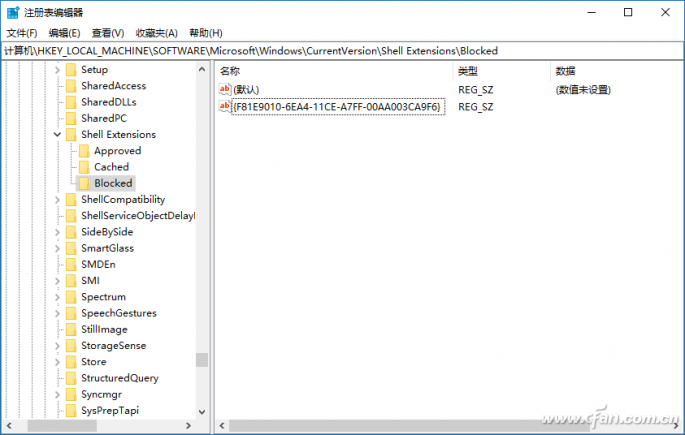Click the Spectrum folder icon
Screen dimensions: 685x435
71,297
